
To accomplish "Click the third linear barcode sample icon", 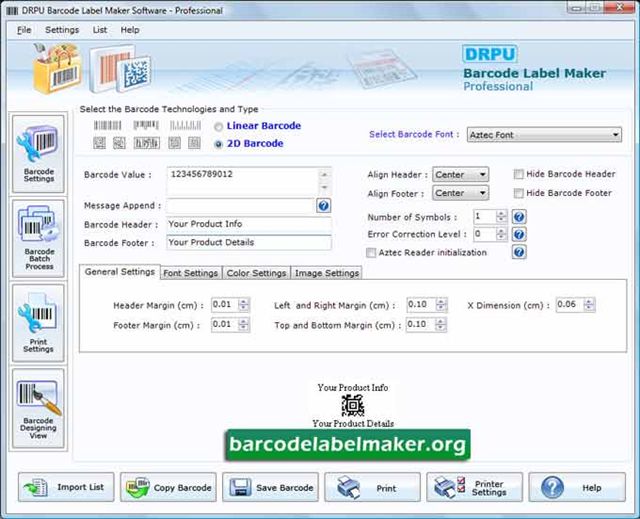I will (185, 125).
